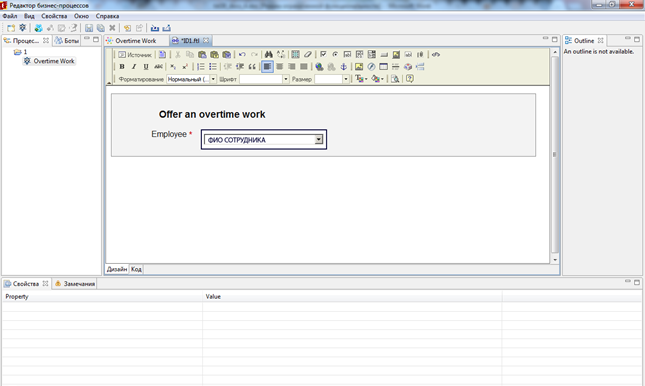
Task: Insert a selection list form field
Action: [x=372, y=54]
